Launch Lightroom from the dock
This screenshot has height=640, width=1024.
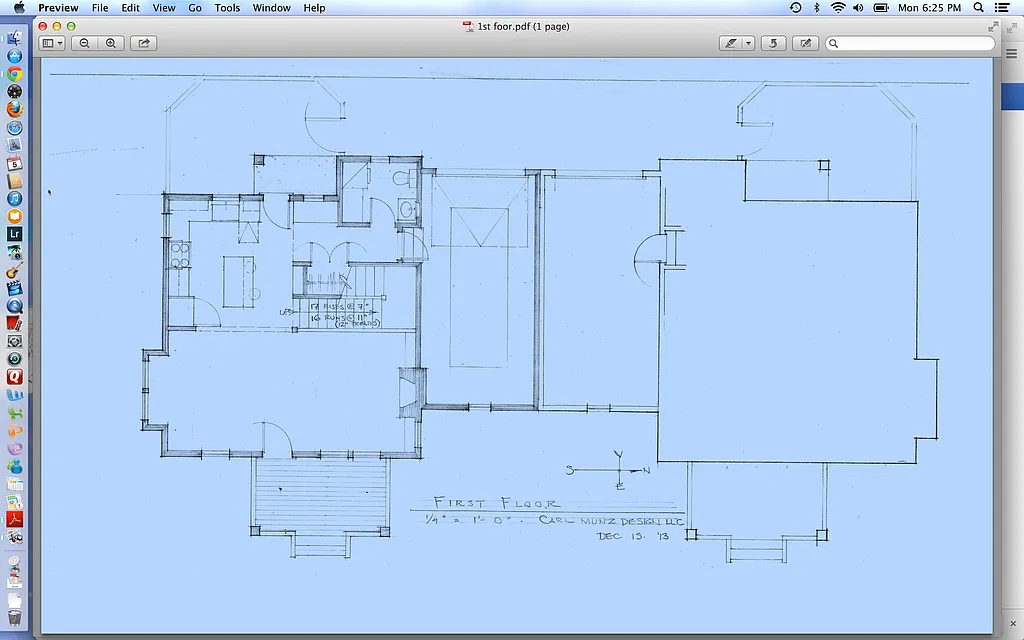(x=15, y=234)
